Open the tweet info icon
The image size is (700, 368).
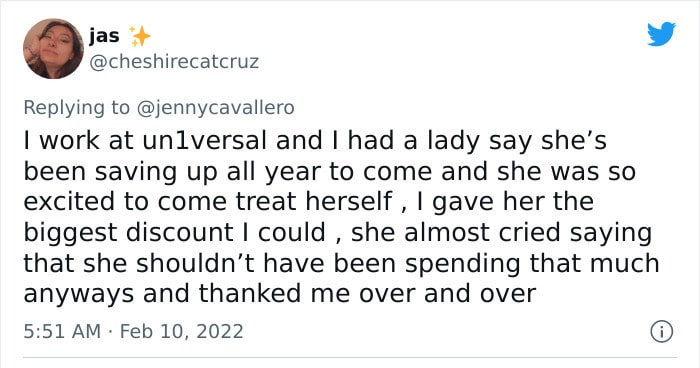point(661,332)
